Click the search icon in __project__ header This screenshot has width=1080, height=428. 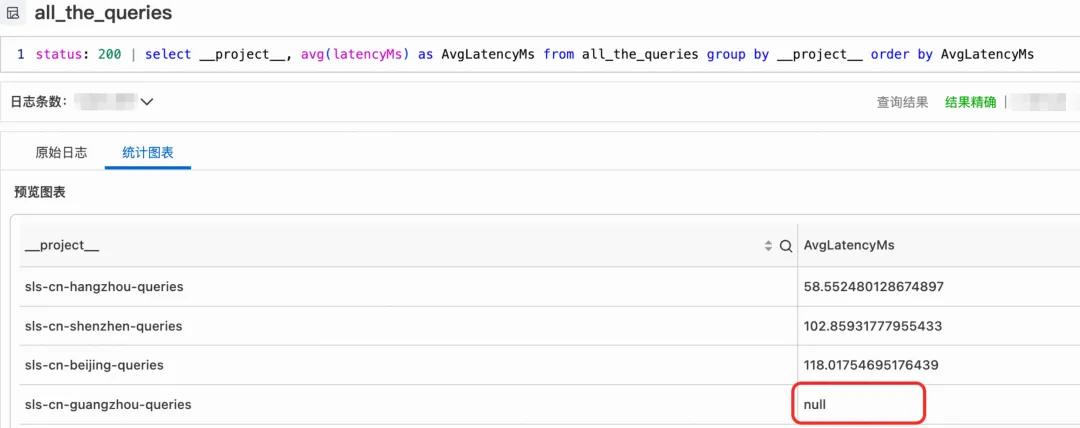pos(785,246)
